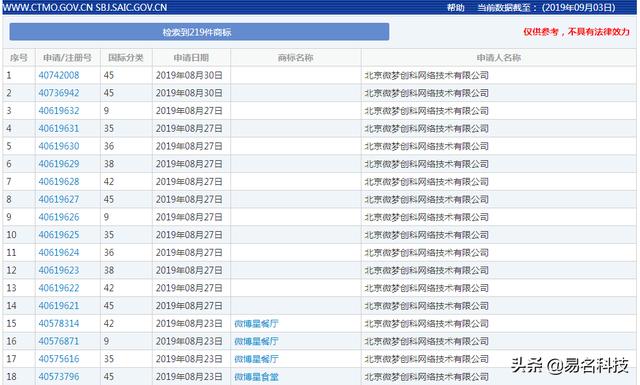
Task: Open registration number 40575616
Action: (59, 359)
